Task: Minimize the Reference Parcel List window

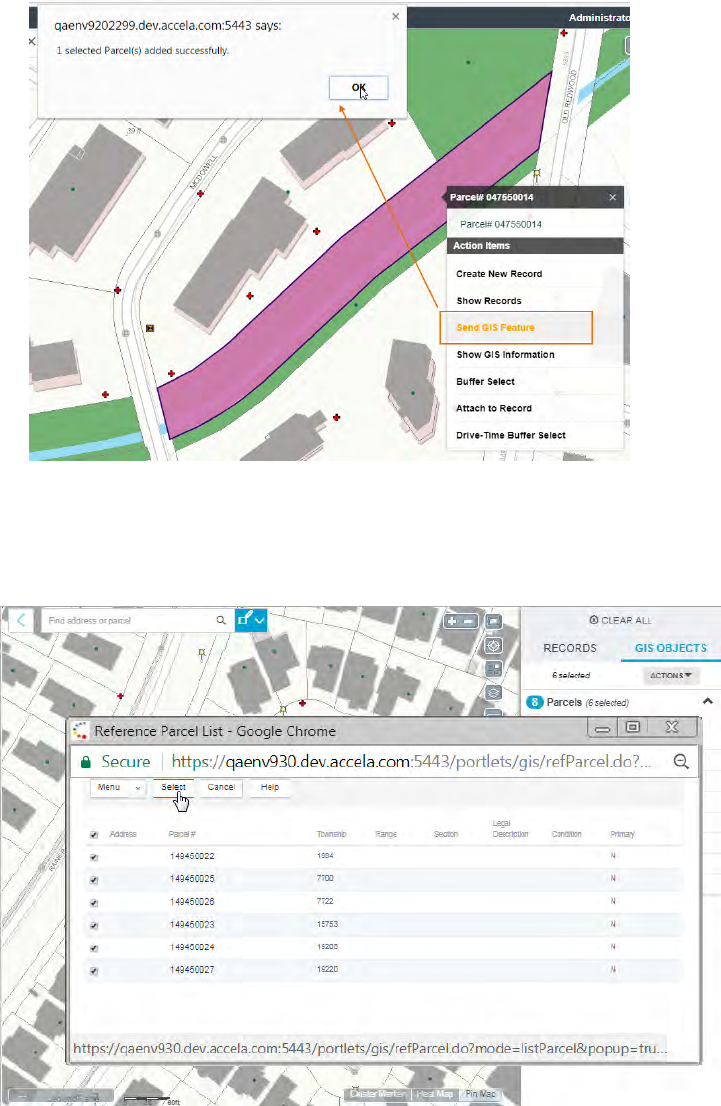Action: [x=602, y=727]
